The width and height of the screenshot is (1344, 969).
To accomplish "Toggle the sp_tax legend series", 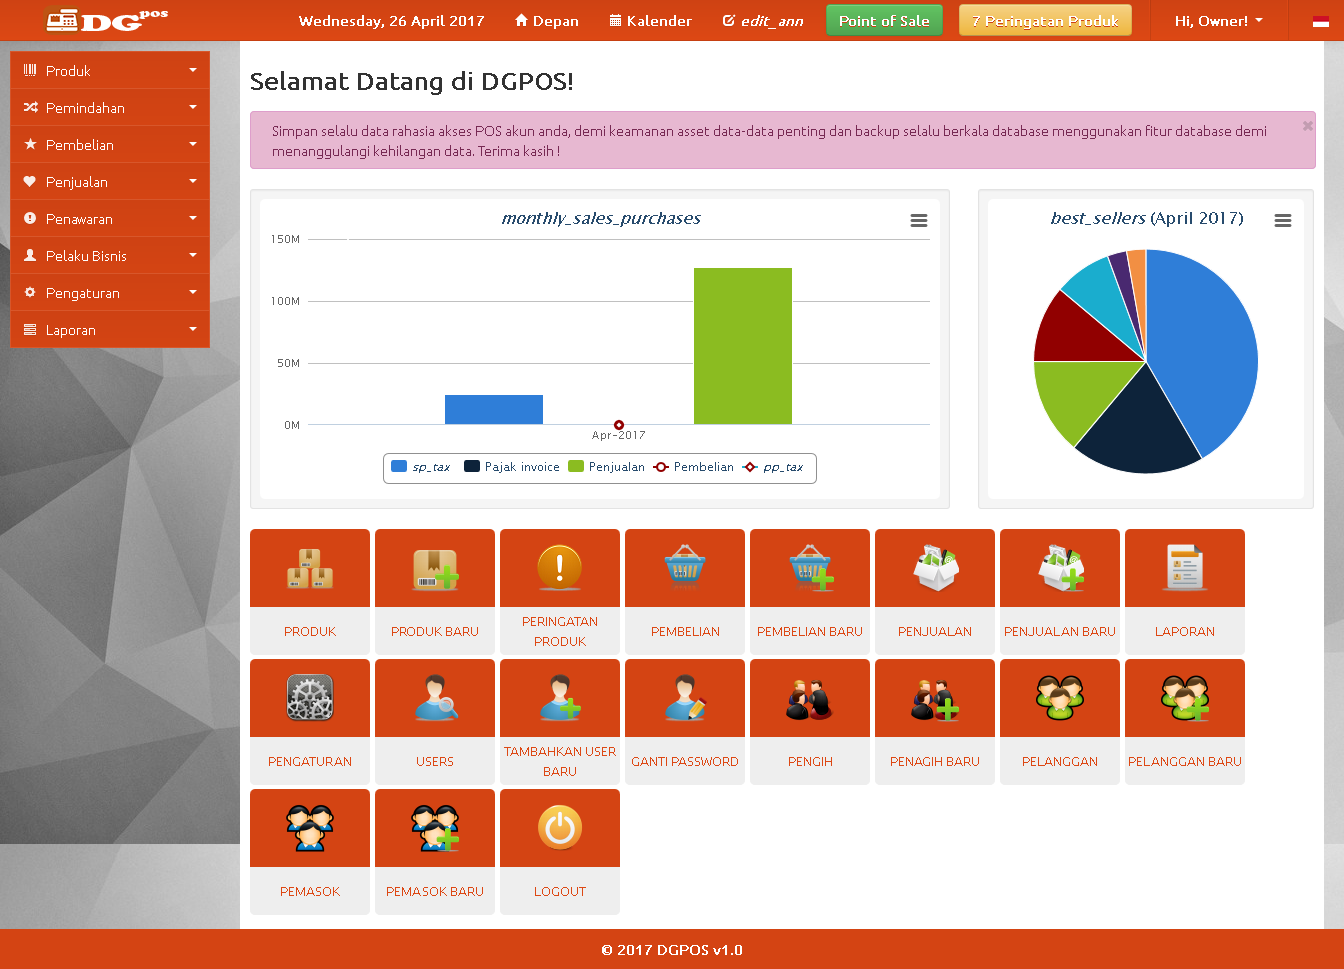I will click(x=421, y=467).
